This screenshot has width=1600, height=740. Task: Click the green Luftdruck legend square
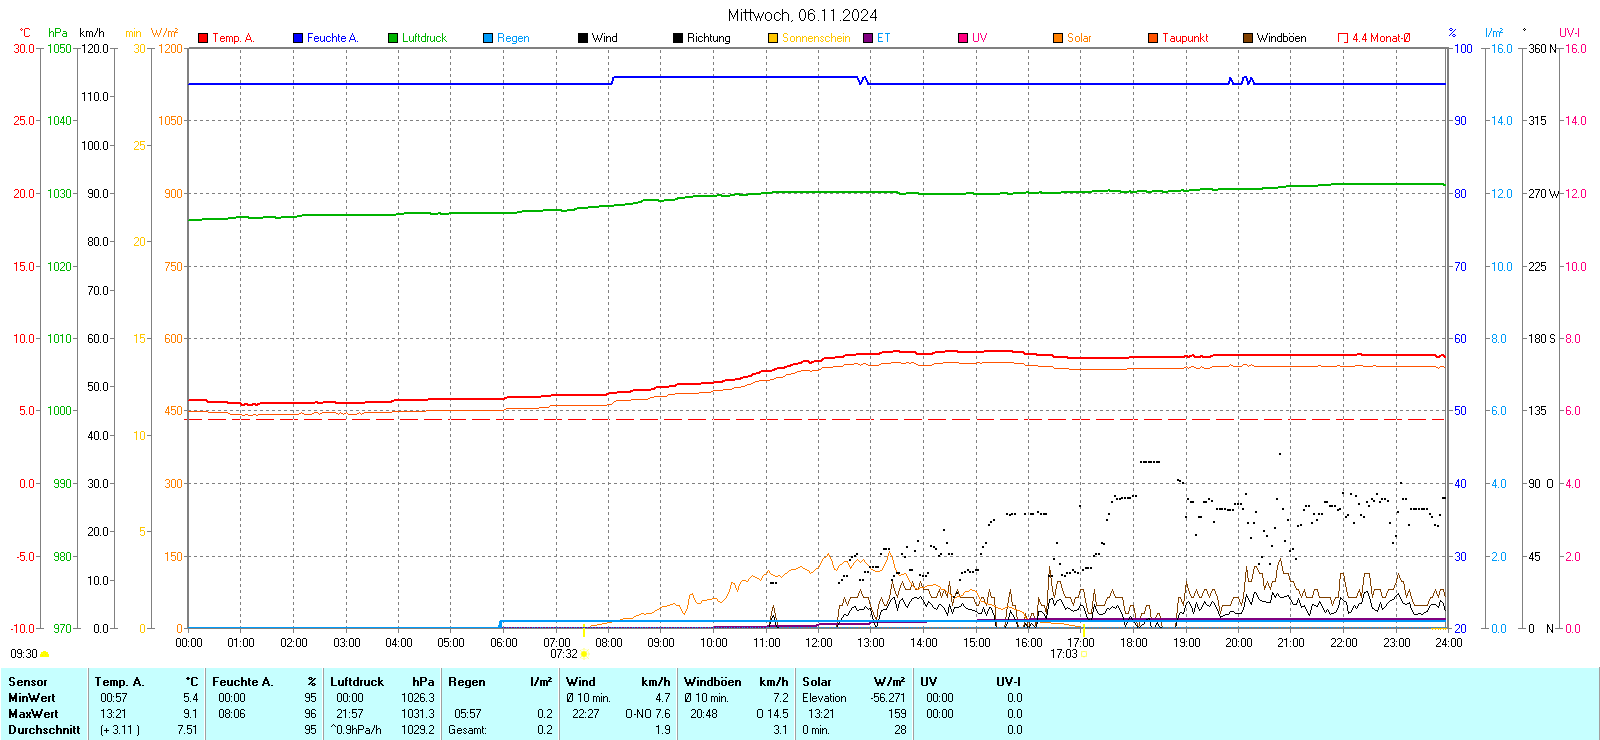point(393,38)
